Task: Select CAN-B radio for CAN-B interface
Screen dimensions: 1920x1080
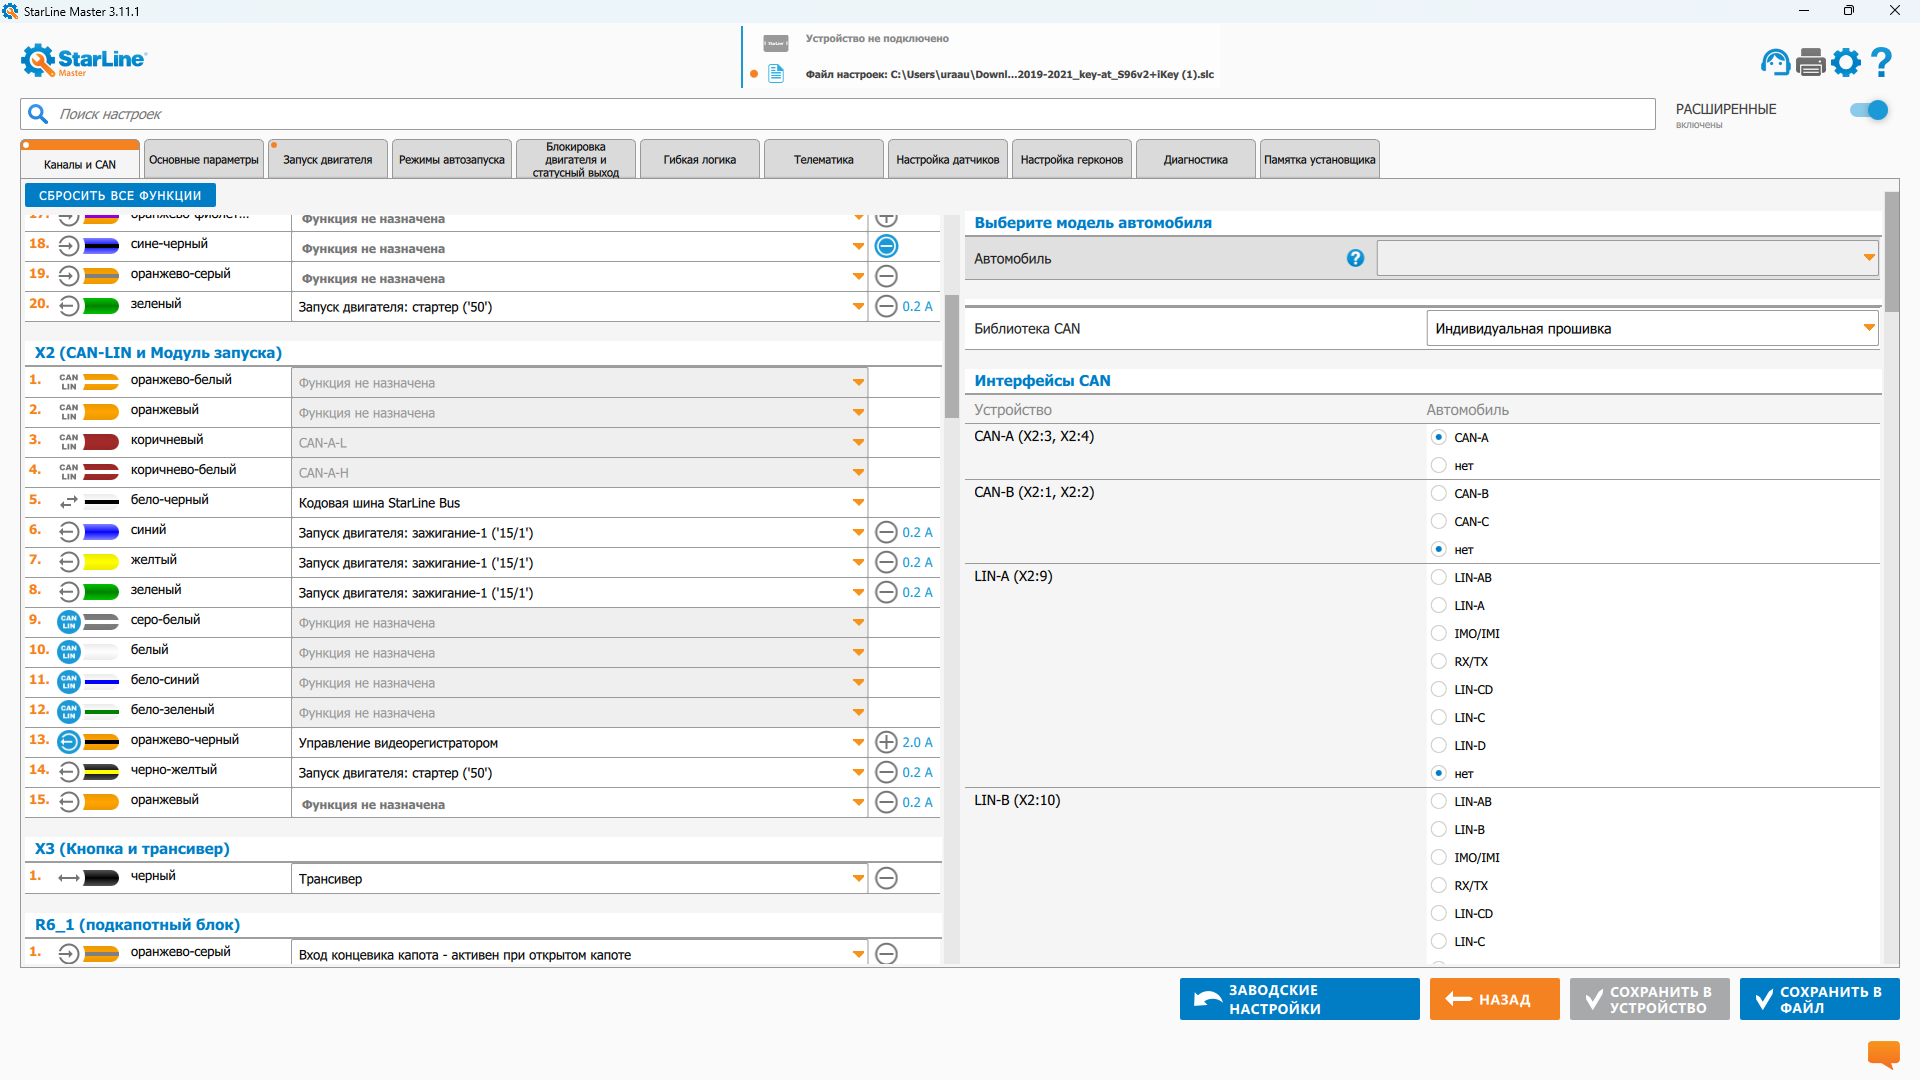Action: click(1438, 493)
